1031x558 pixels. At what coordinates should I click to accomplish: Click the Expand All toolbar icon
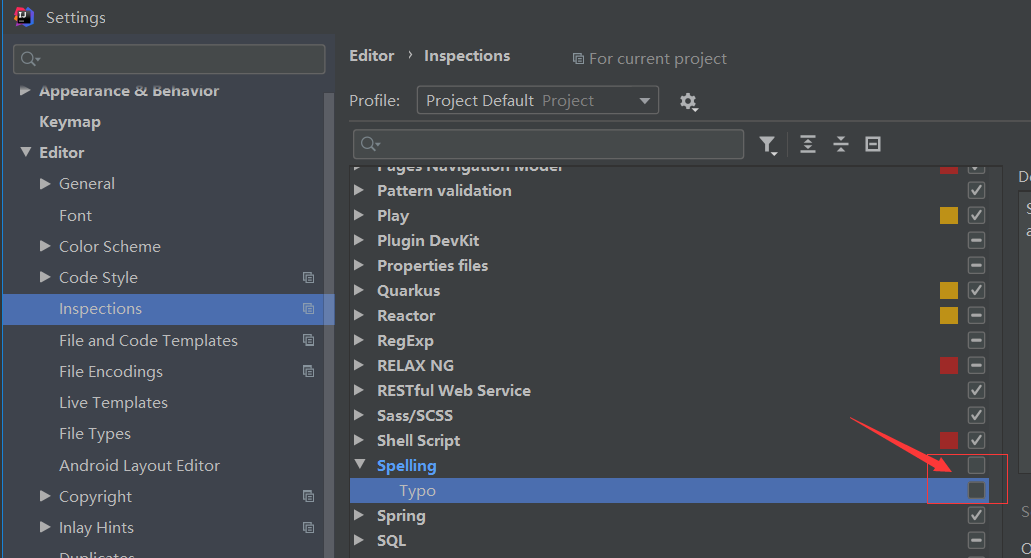pos(808,145)
